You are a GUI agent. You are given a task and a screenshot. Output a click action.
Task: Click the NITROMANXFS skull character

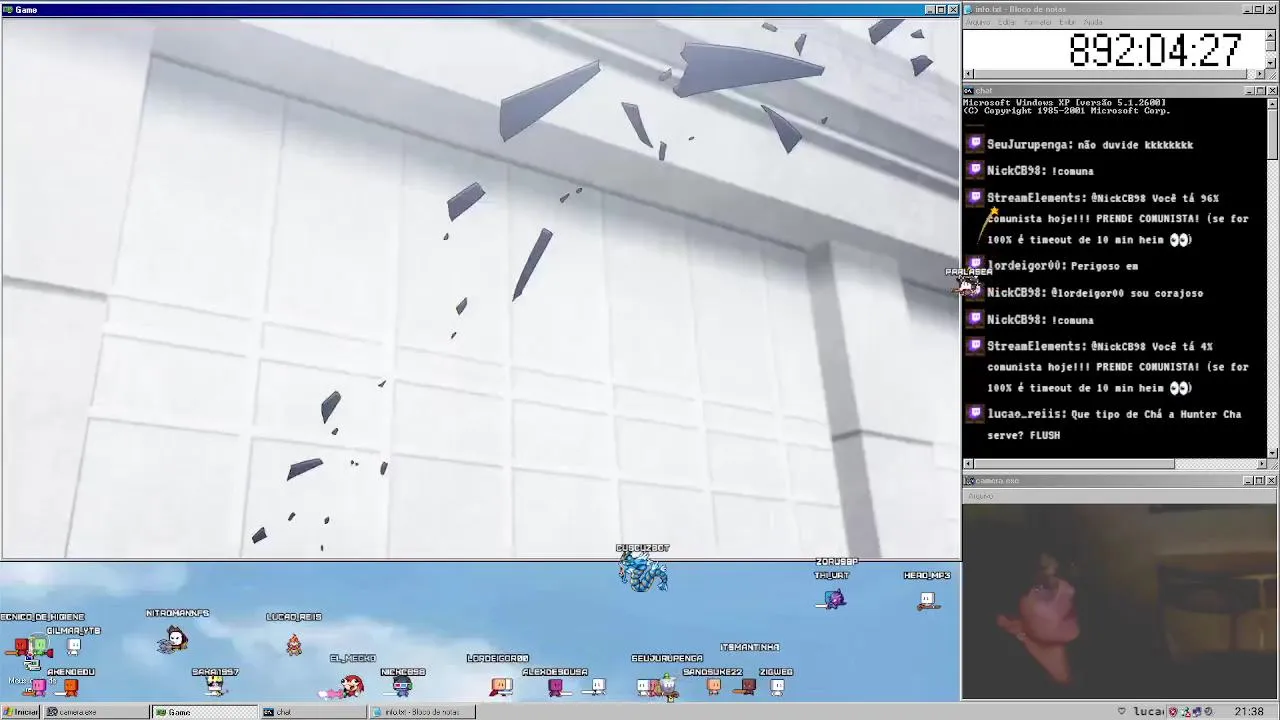[175, 638]
